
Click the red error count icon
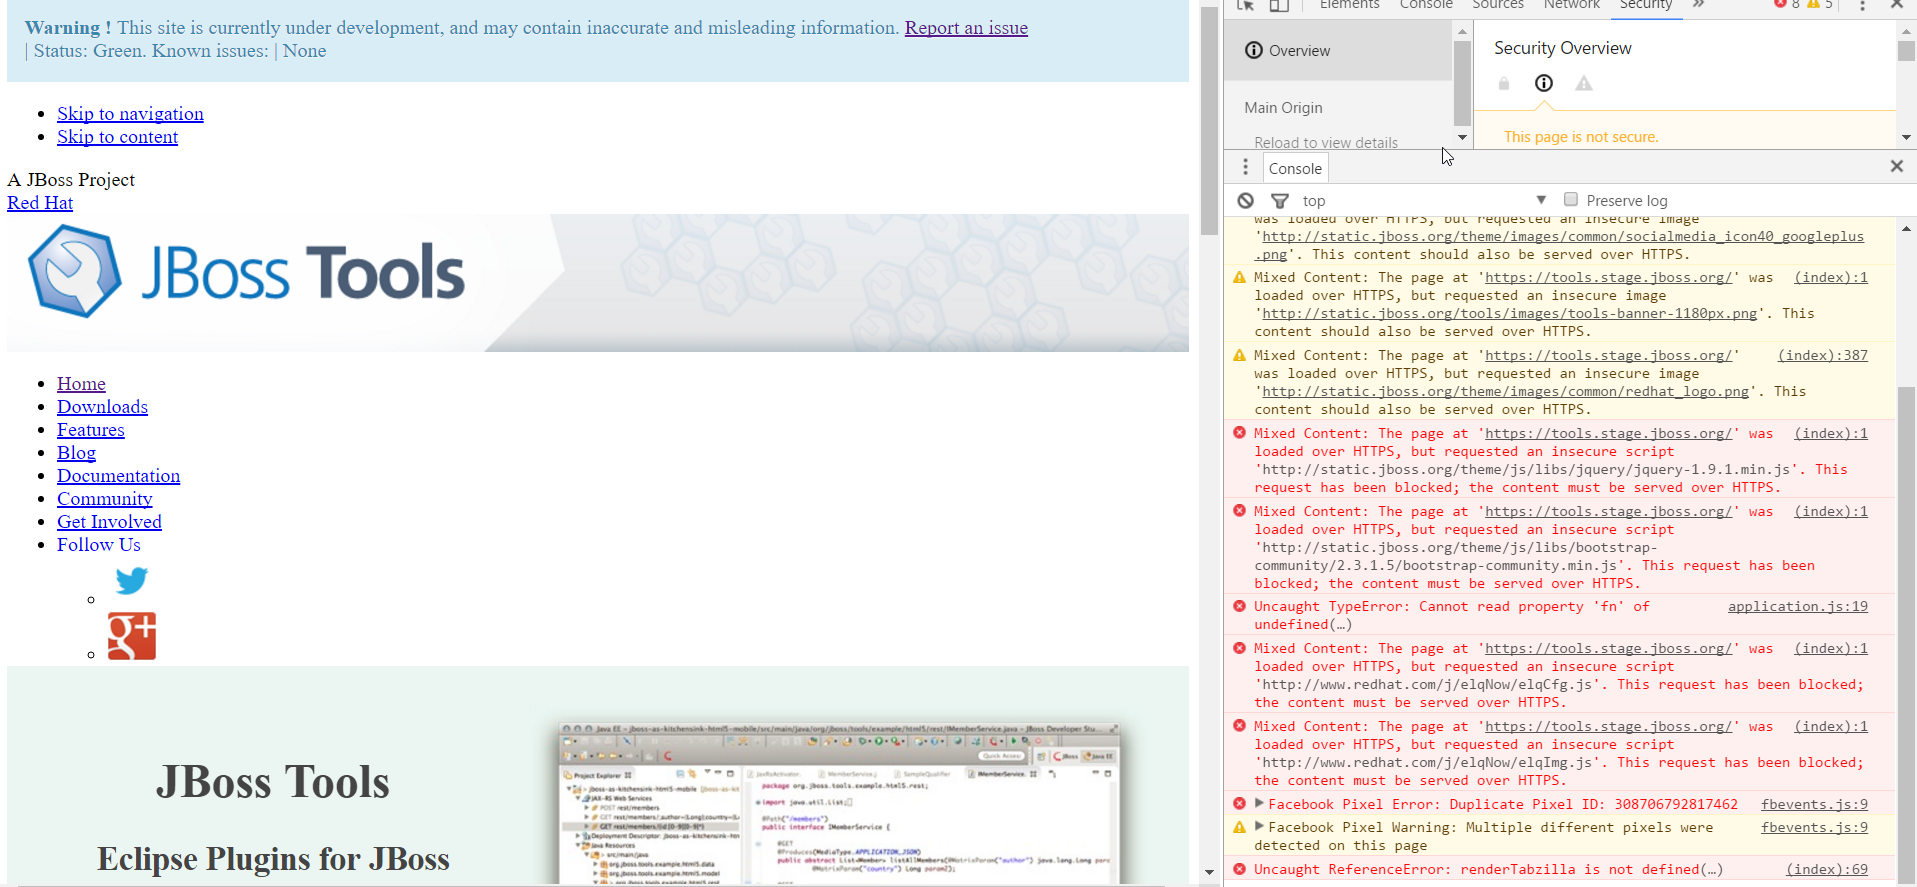coord(1781,4)
